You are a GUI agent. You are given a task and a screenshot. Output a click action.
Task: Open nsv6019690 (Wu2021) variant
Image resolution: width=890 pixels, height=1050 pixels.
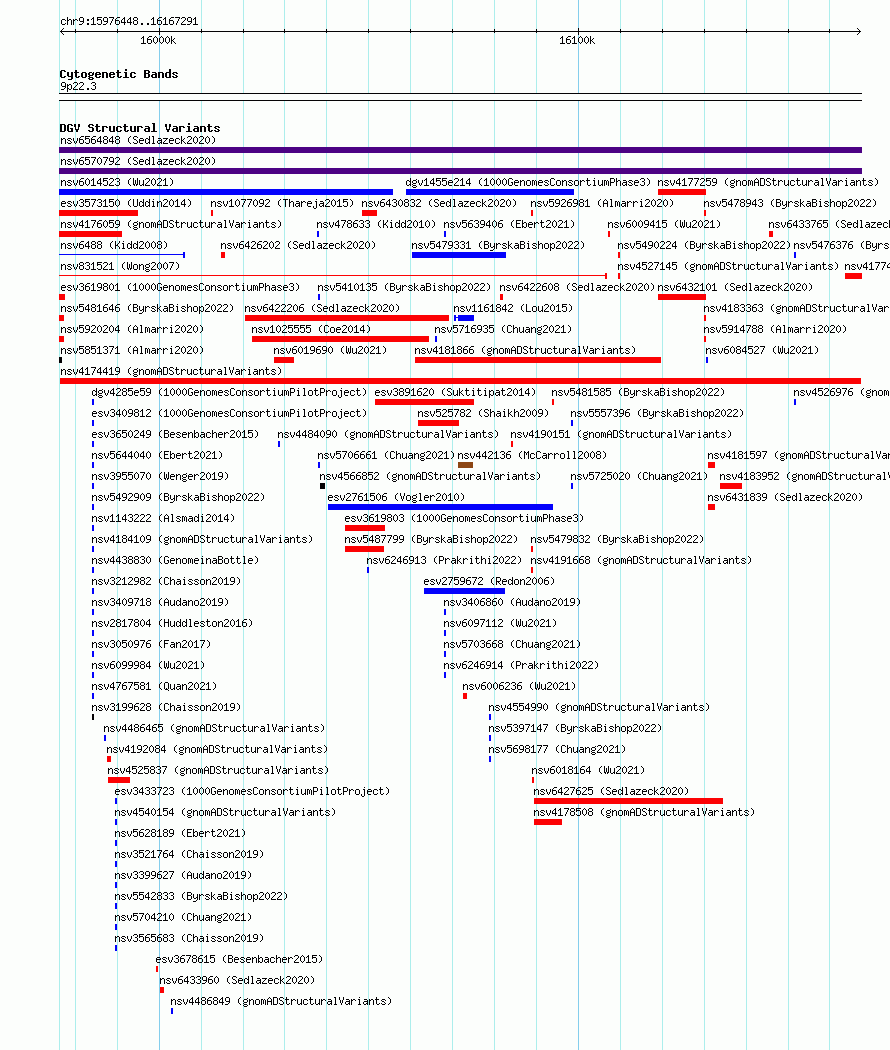(284, 360)
